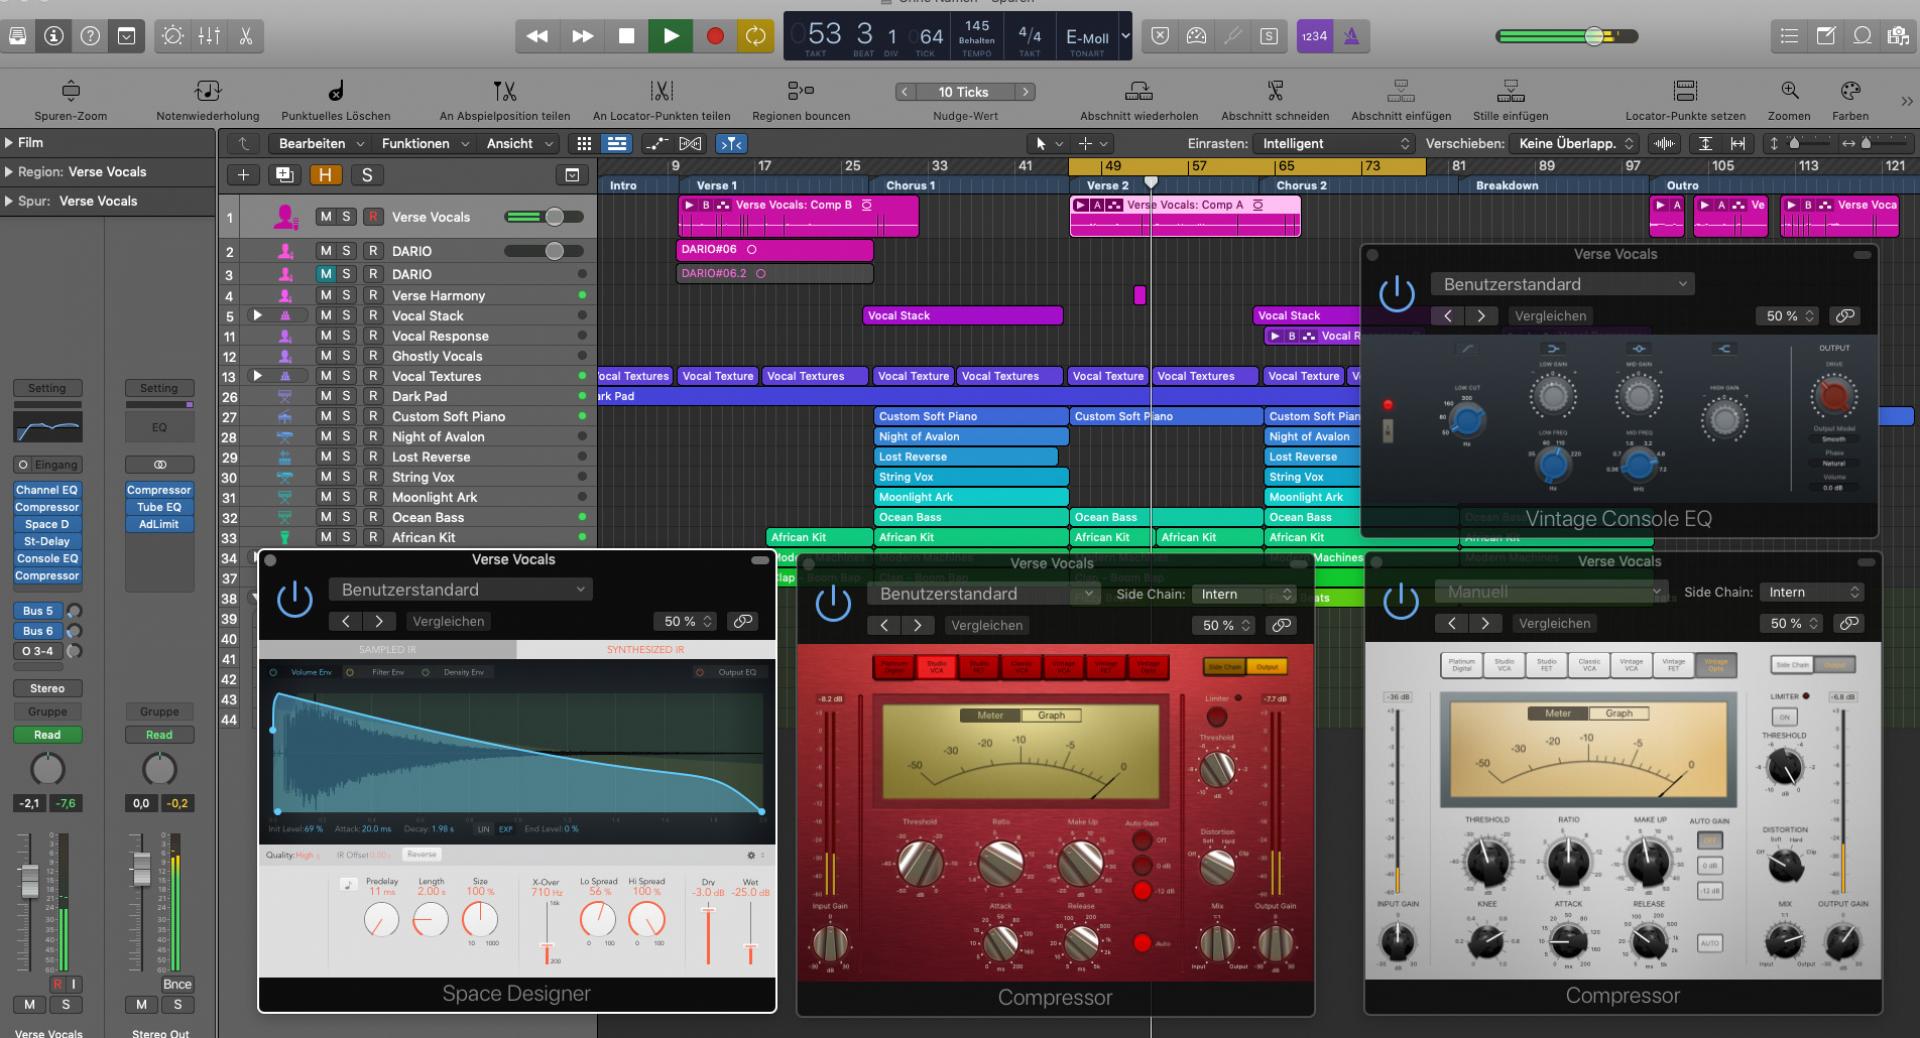1920x1038 pixels.
Task: Mute the Verse Vocals track
Action: click(326, 217)
